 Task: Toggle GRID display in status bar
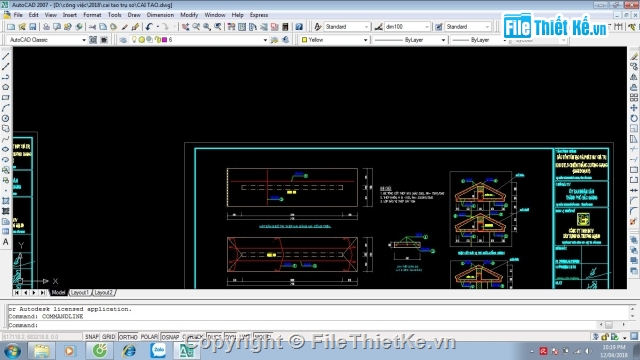pos(109,337)
